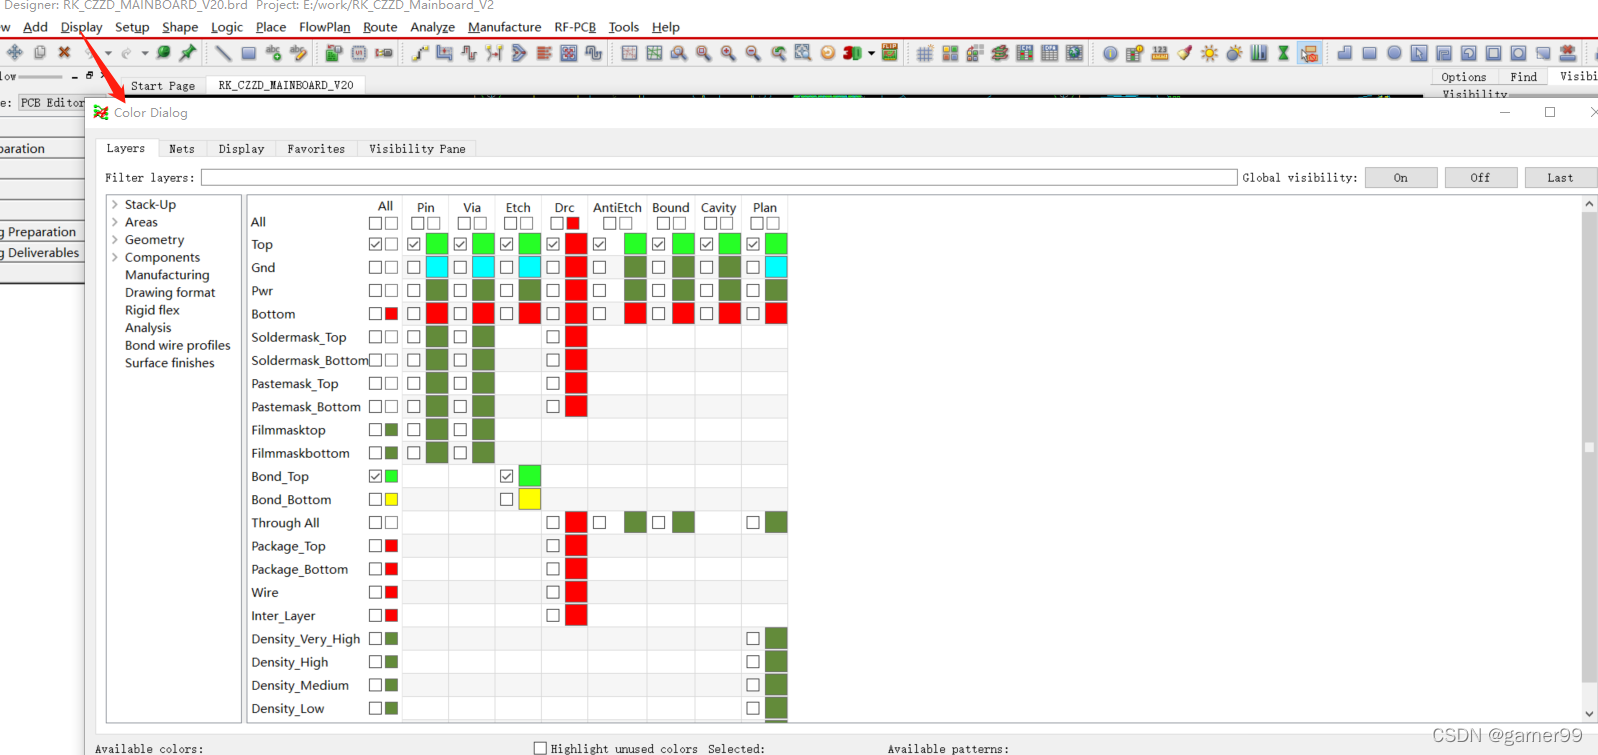Toggle the grid display icon
Image resolution: width=1598 pixels, height=755 pixels.
click(925, 53)
